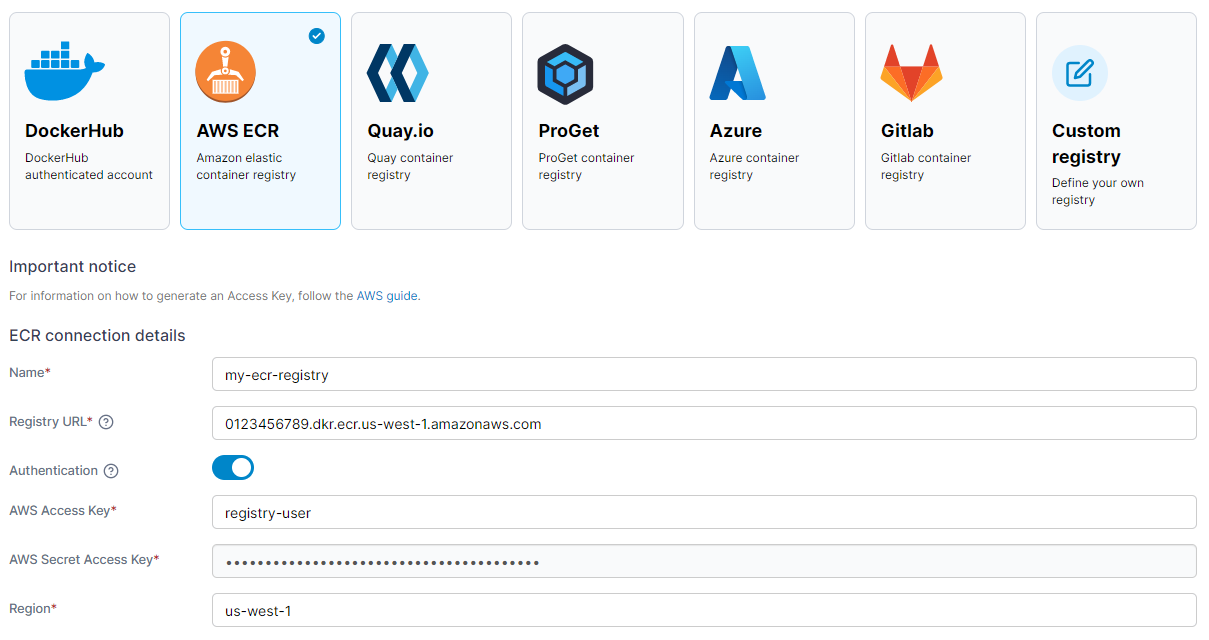Focus the Name field containing my-ecr-registry

click(x=704, y=374)
